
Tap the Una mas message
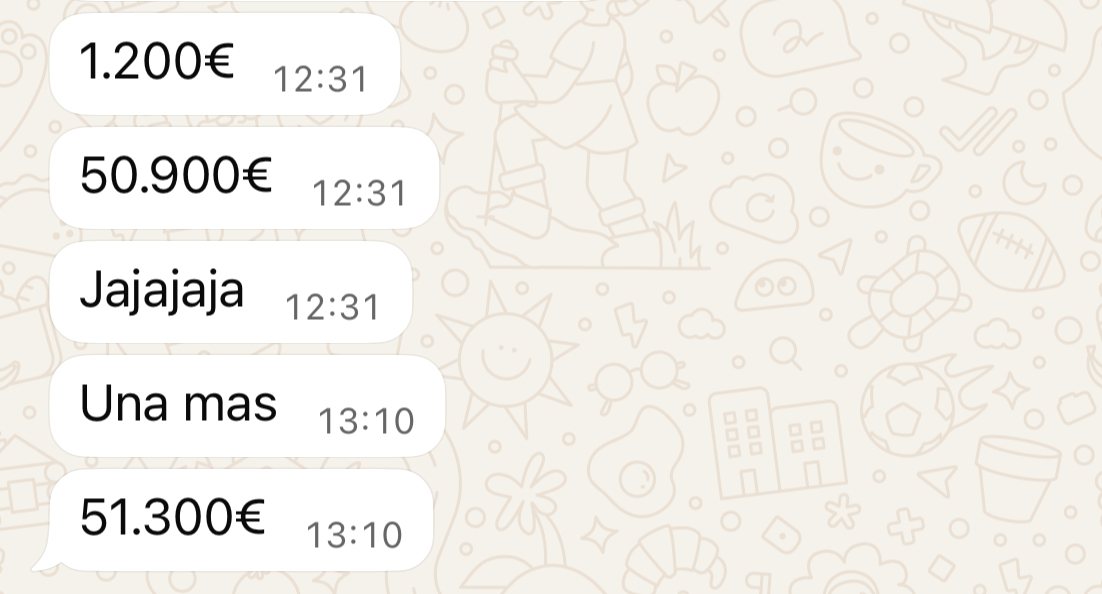247,406
